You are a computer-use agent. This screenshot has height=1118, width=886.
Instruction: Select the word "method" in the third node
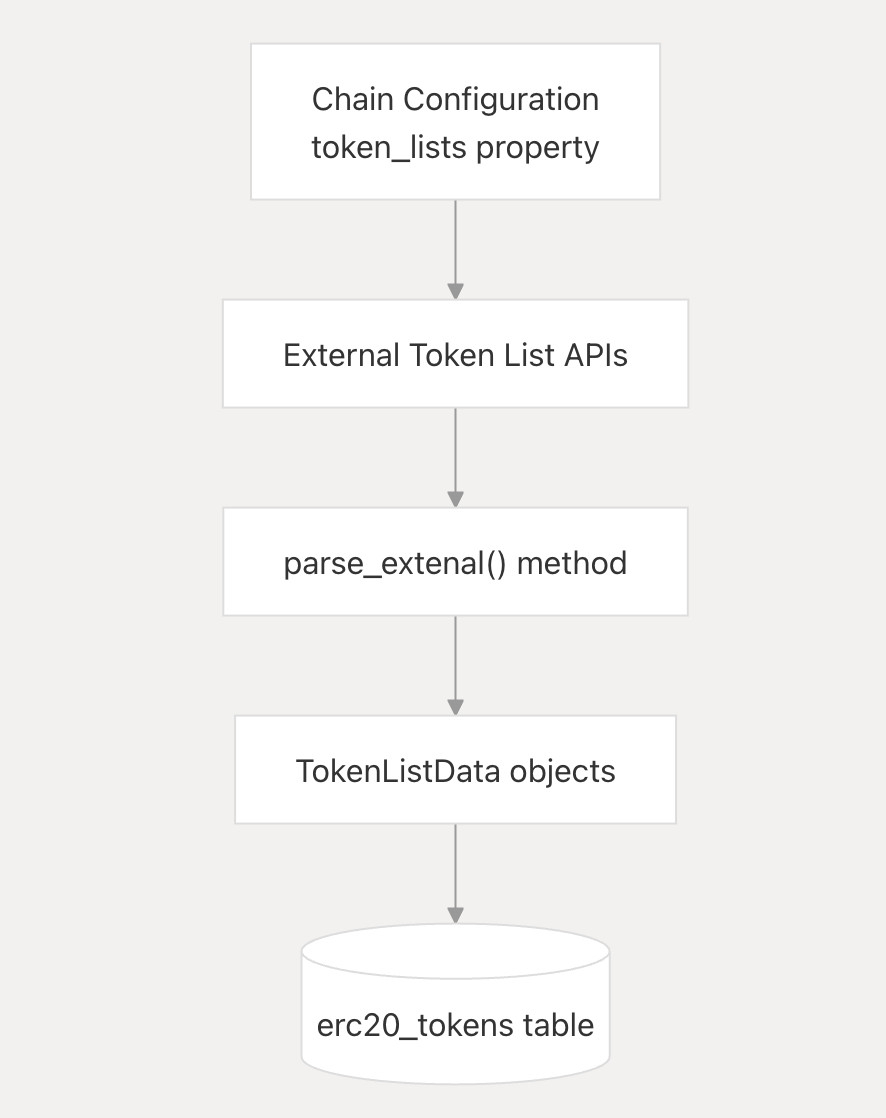tap(572, 563)
